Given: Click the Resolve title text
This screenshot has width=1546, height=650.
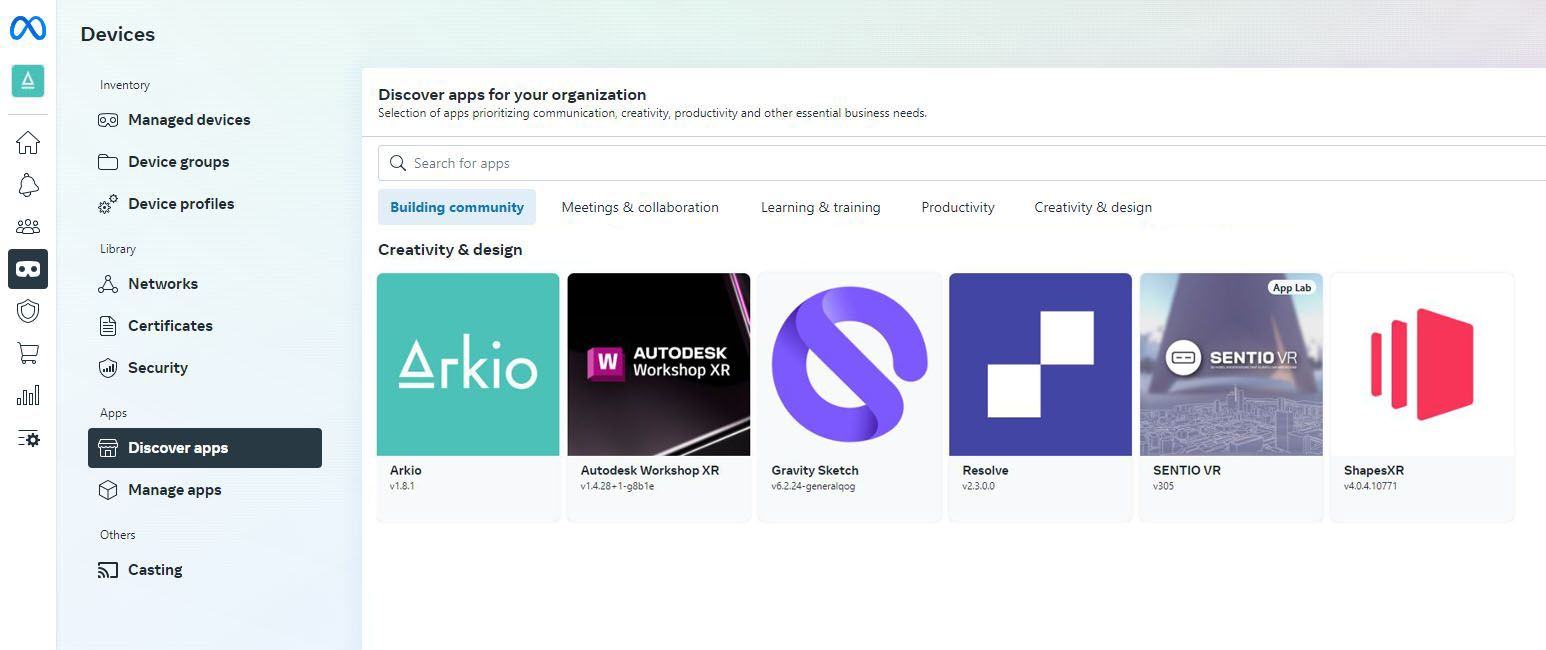Looking at the screenshot, I should [985, 470].
